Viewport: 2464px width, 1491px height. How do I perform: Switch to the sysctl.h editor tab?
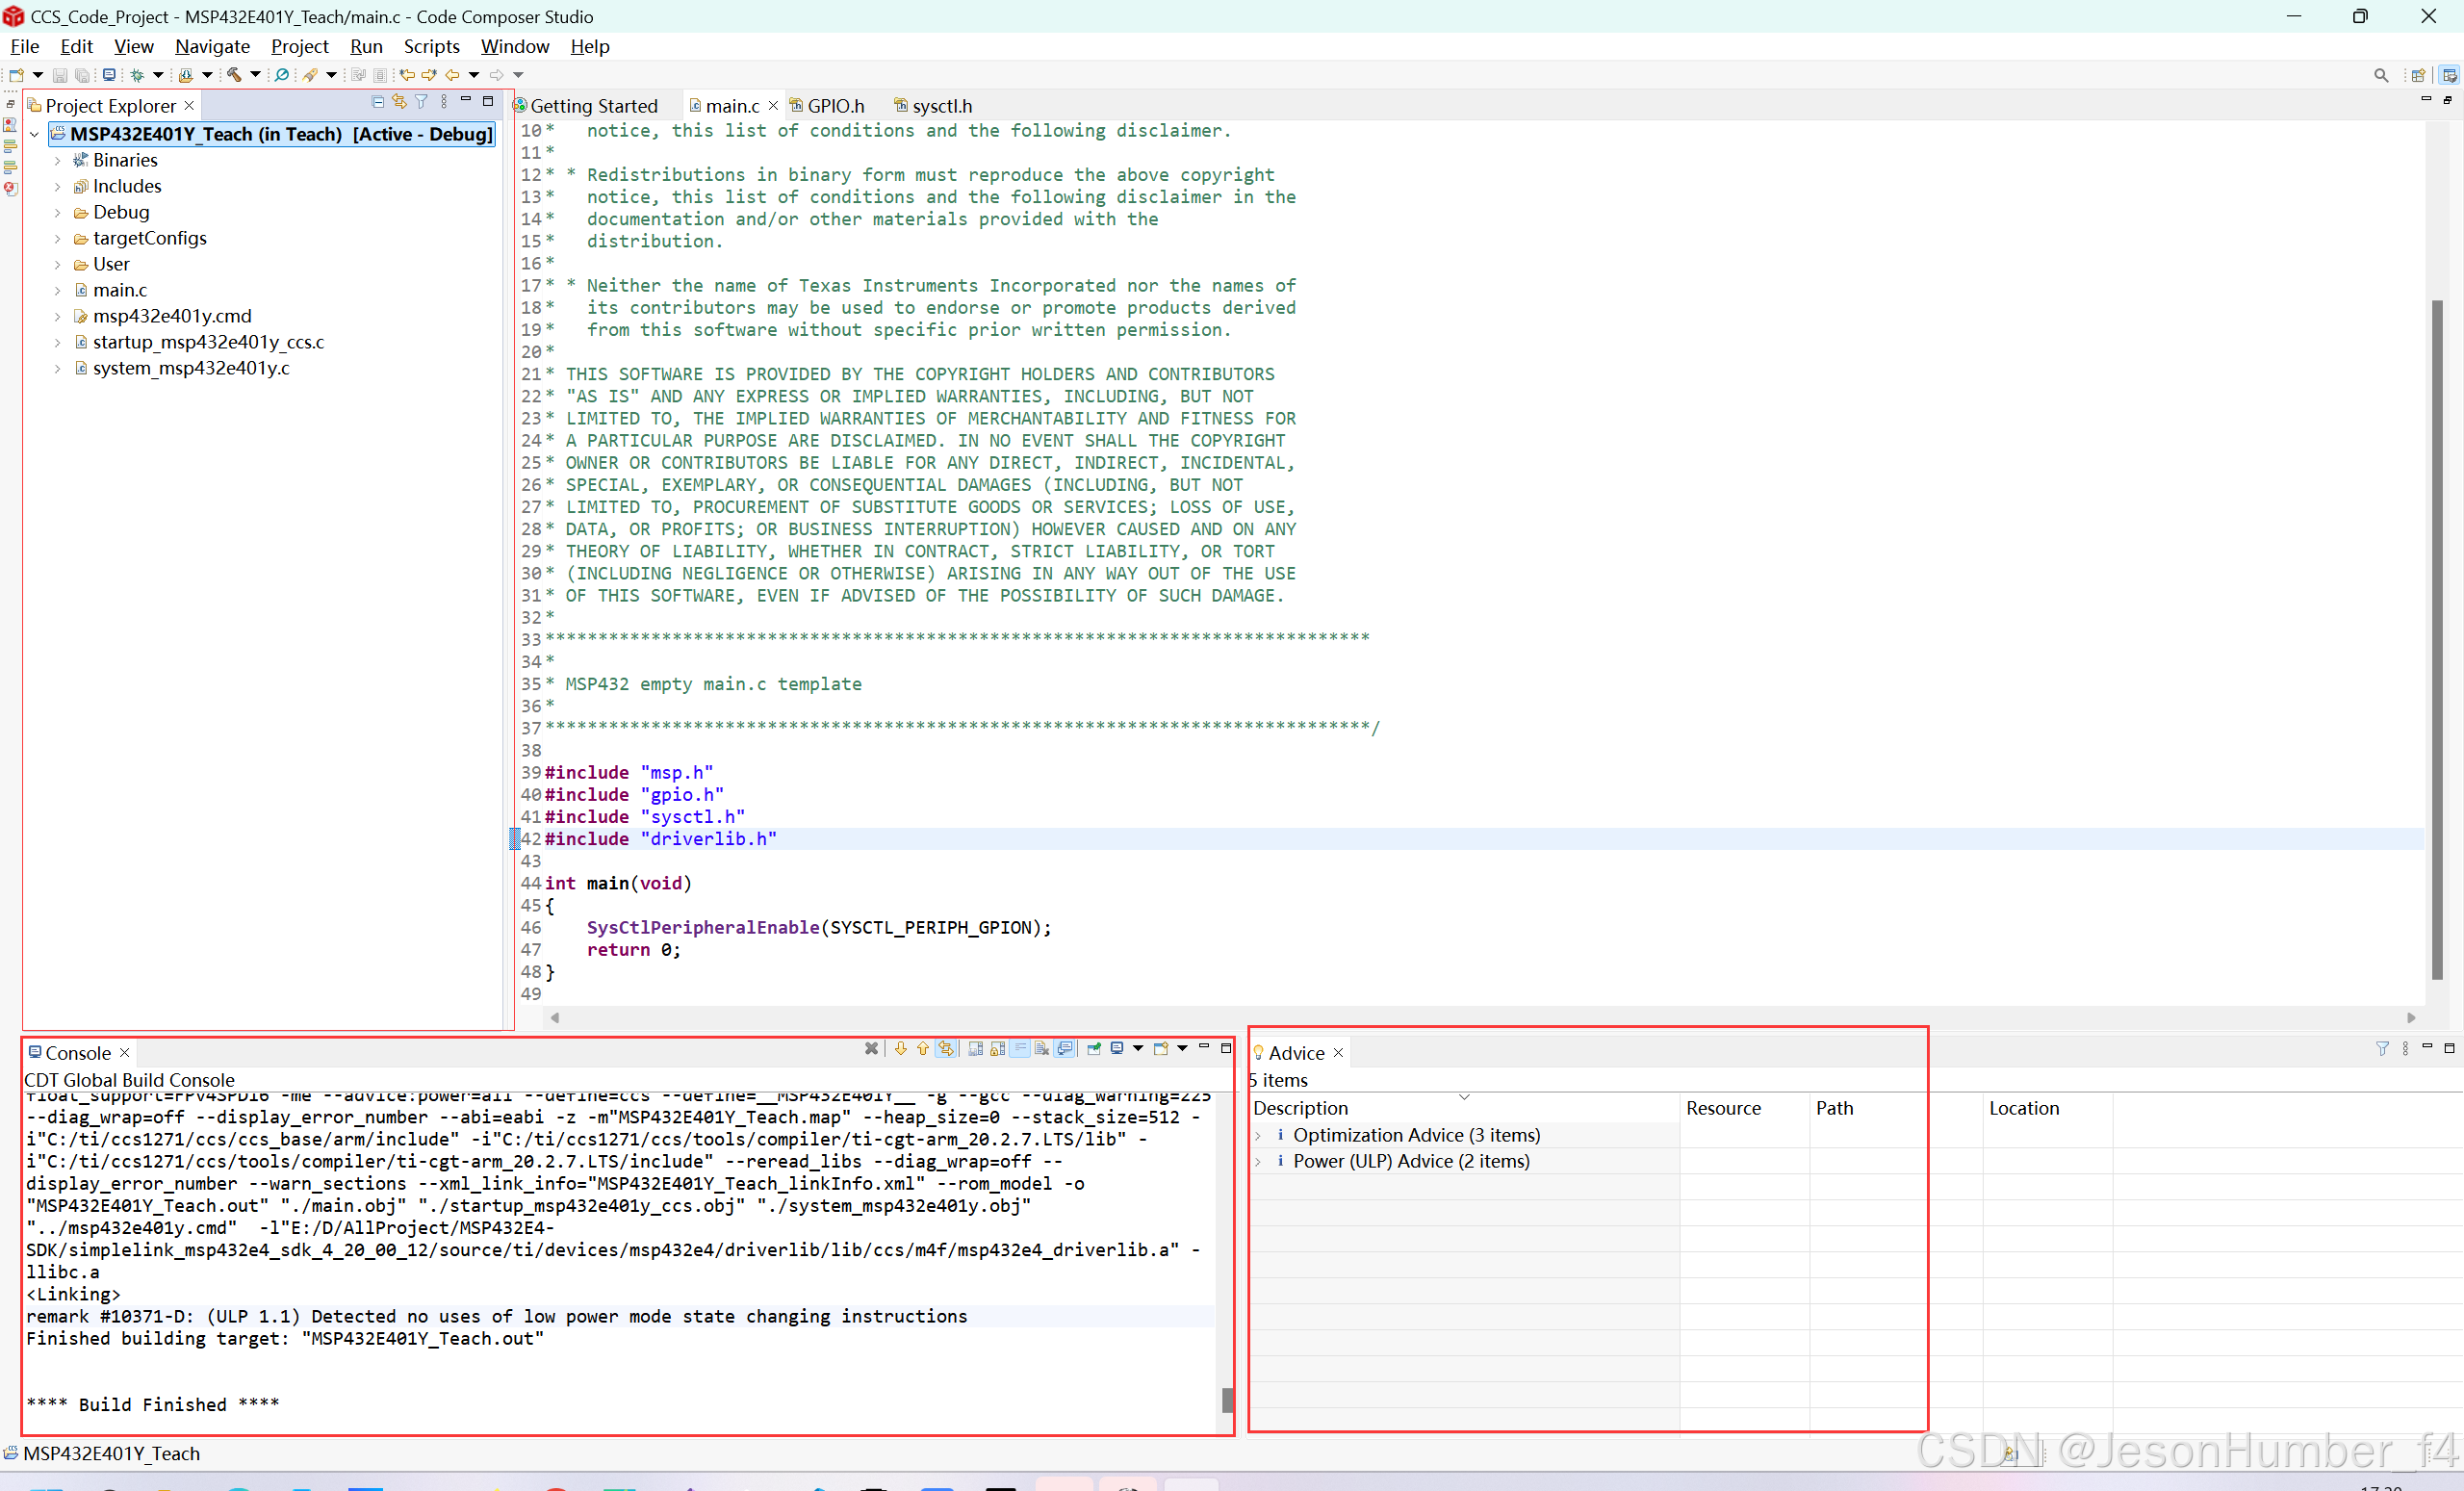tap(940, 106)
